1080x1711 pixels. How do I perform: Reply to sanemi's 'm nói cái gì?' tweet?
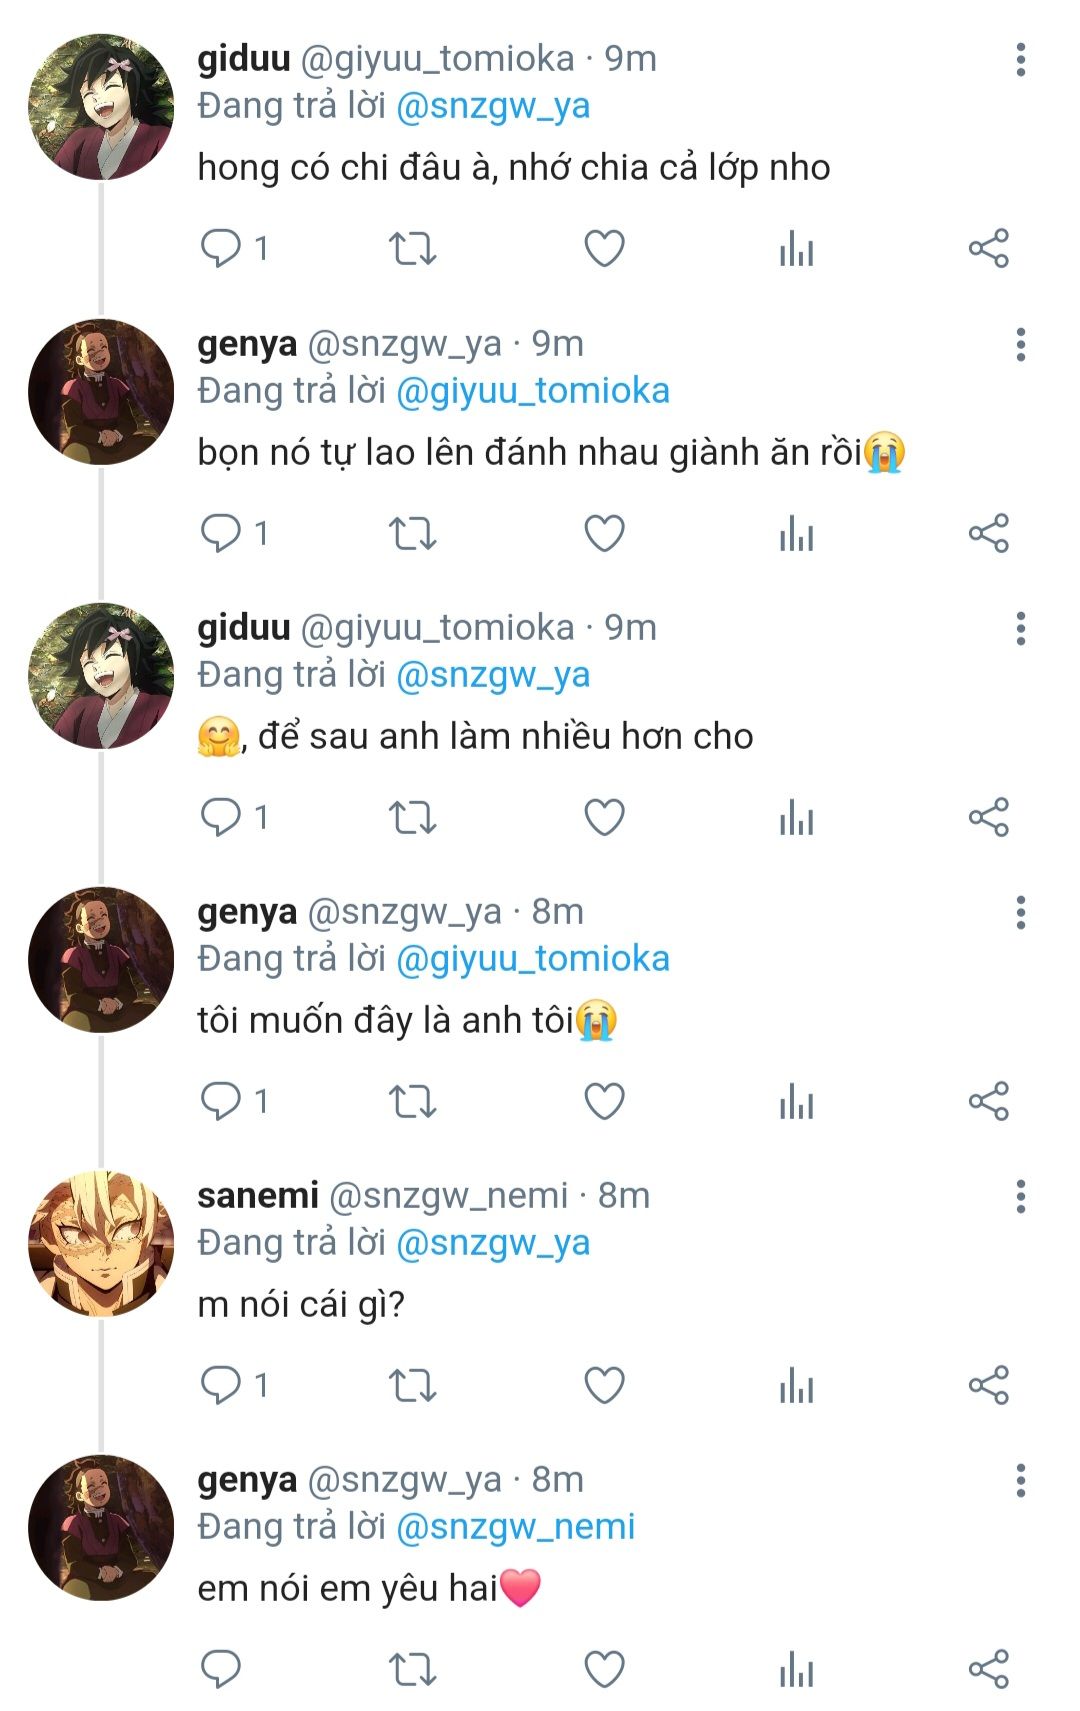[221, 1385]
